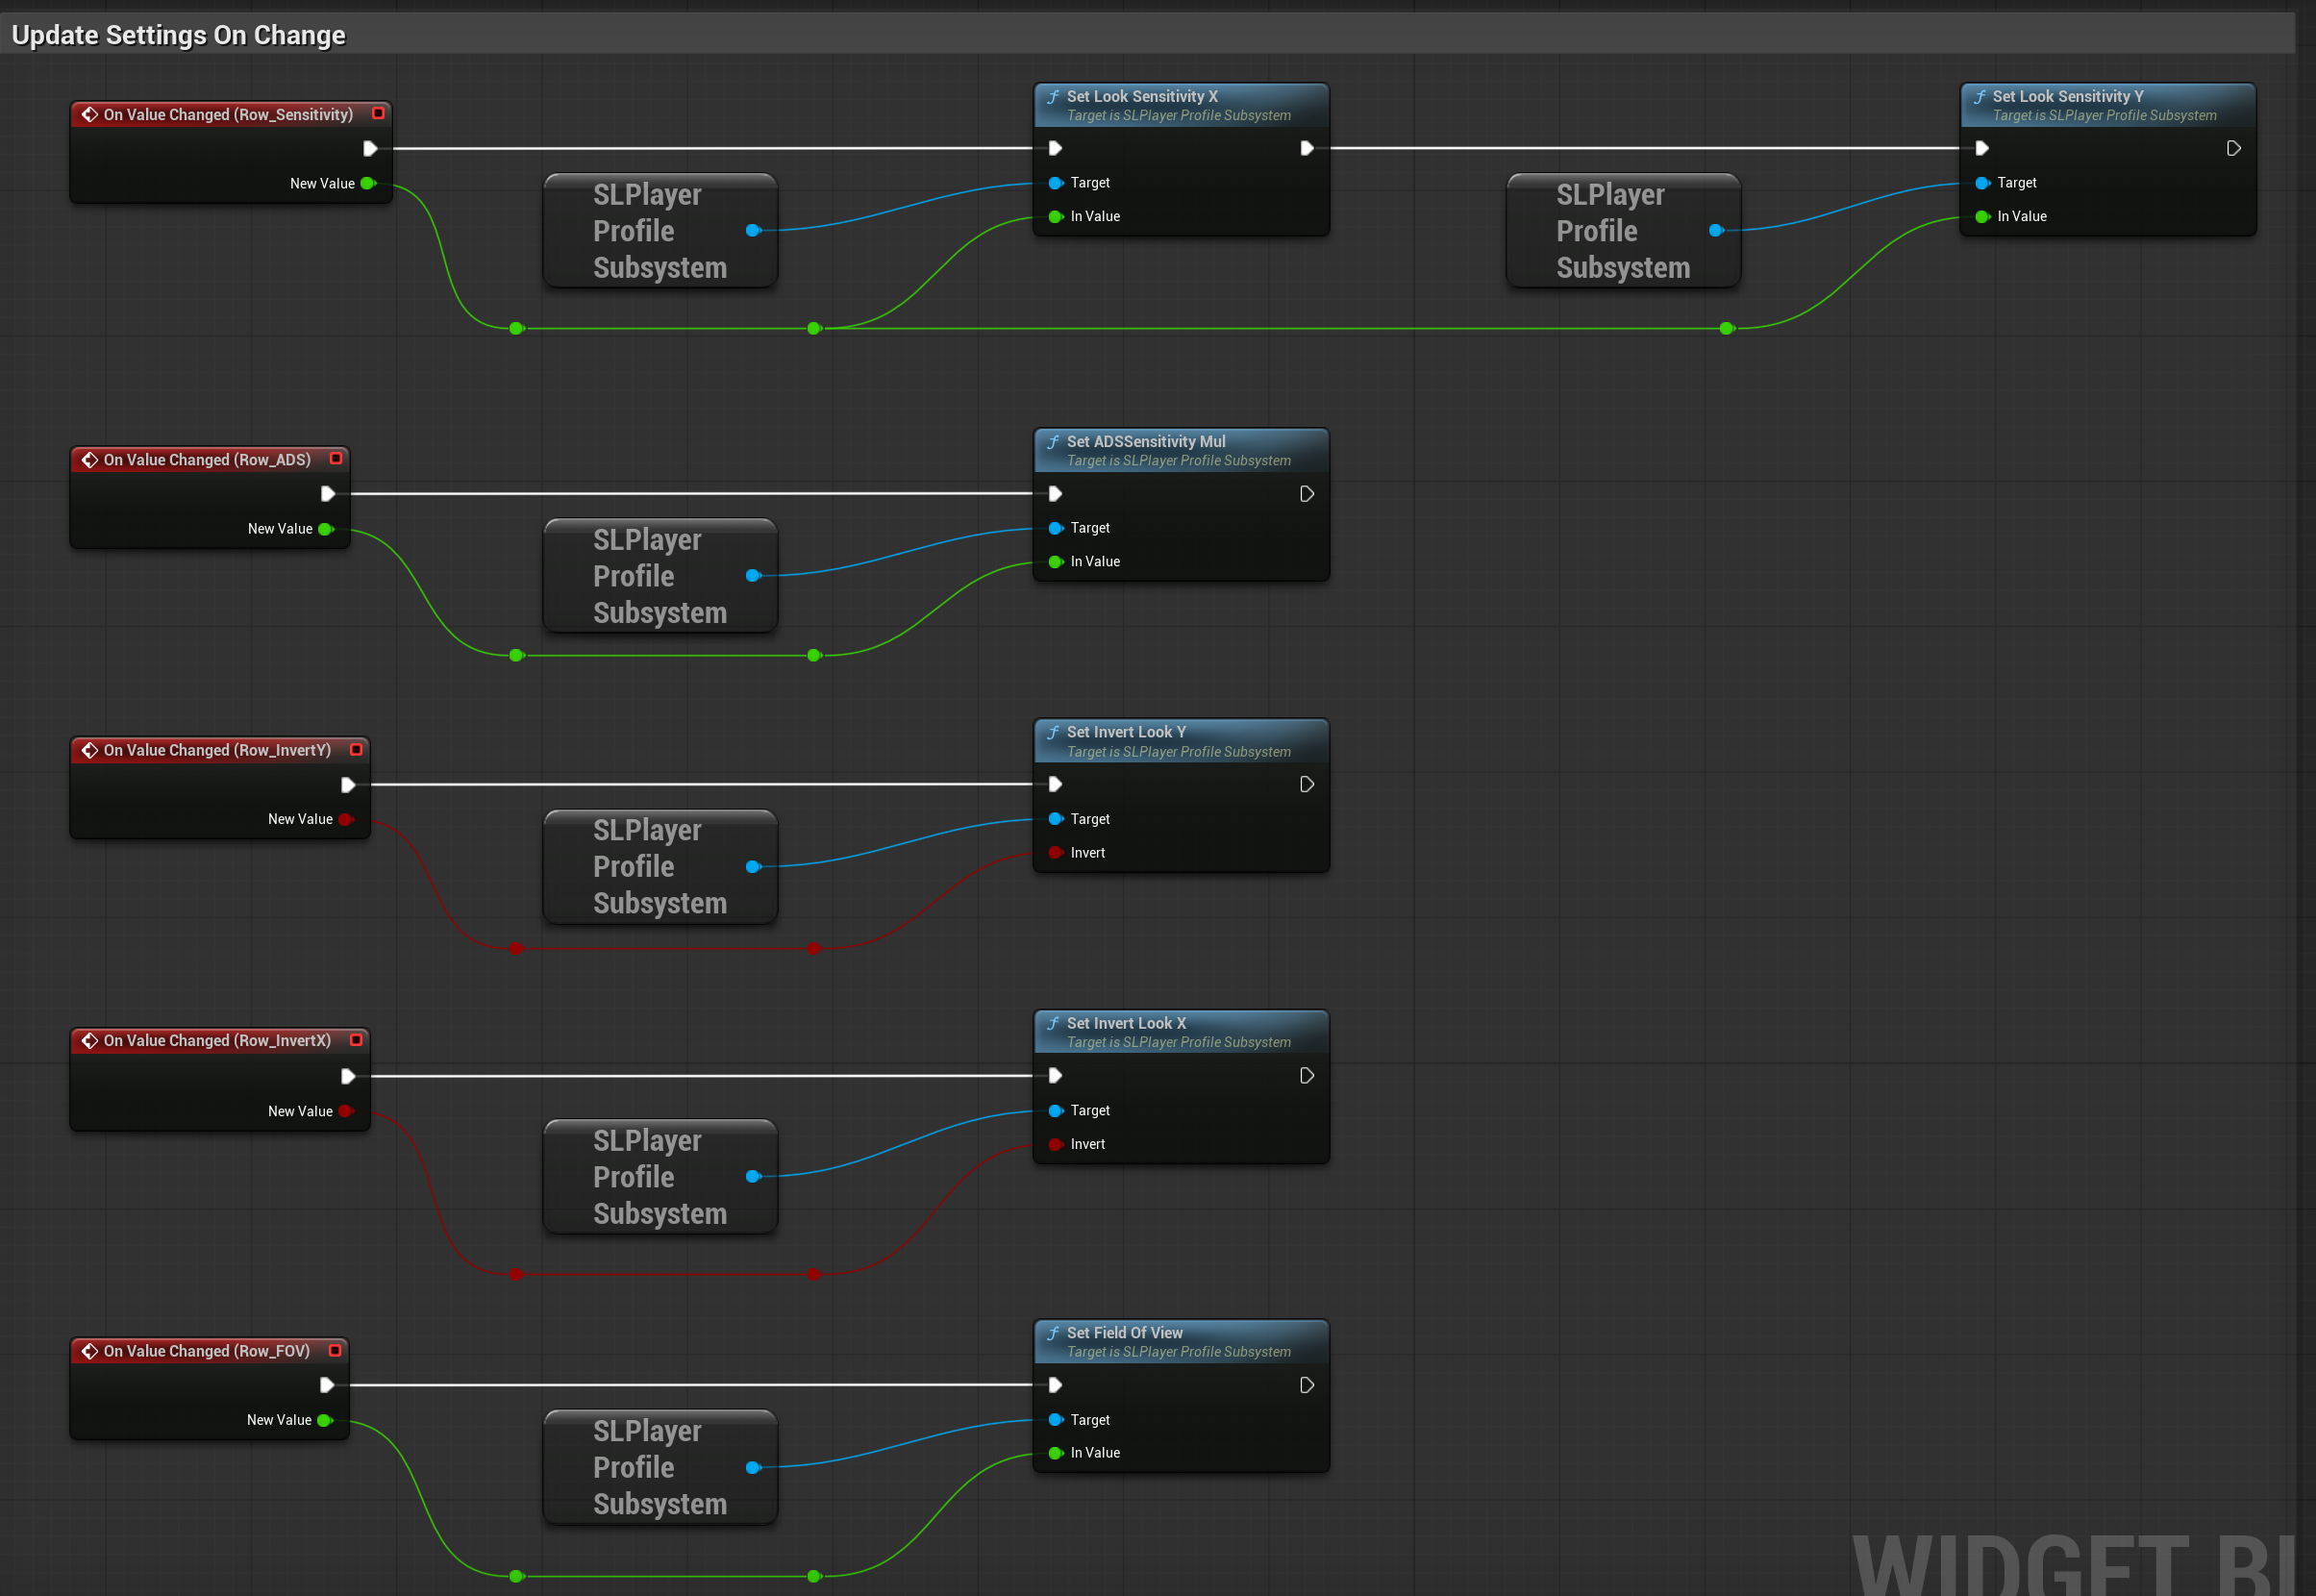Click exec output pin of Row_FOV event

[x=327, y=1385]
